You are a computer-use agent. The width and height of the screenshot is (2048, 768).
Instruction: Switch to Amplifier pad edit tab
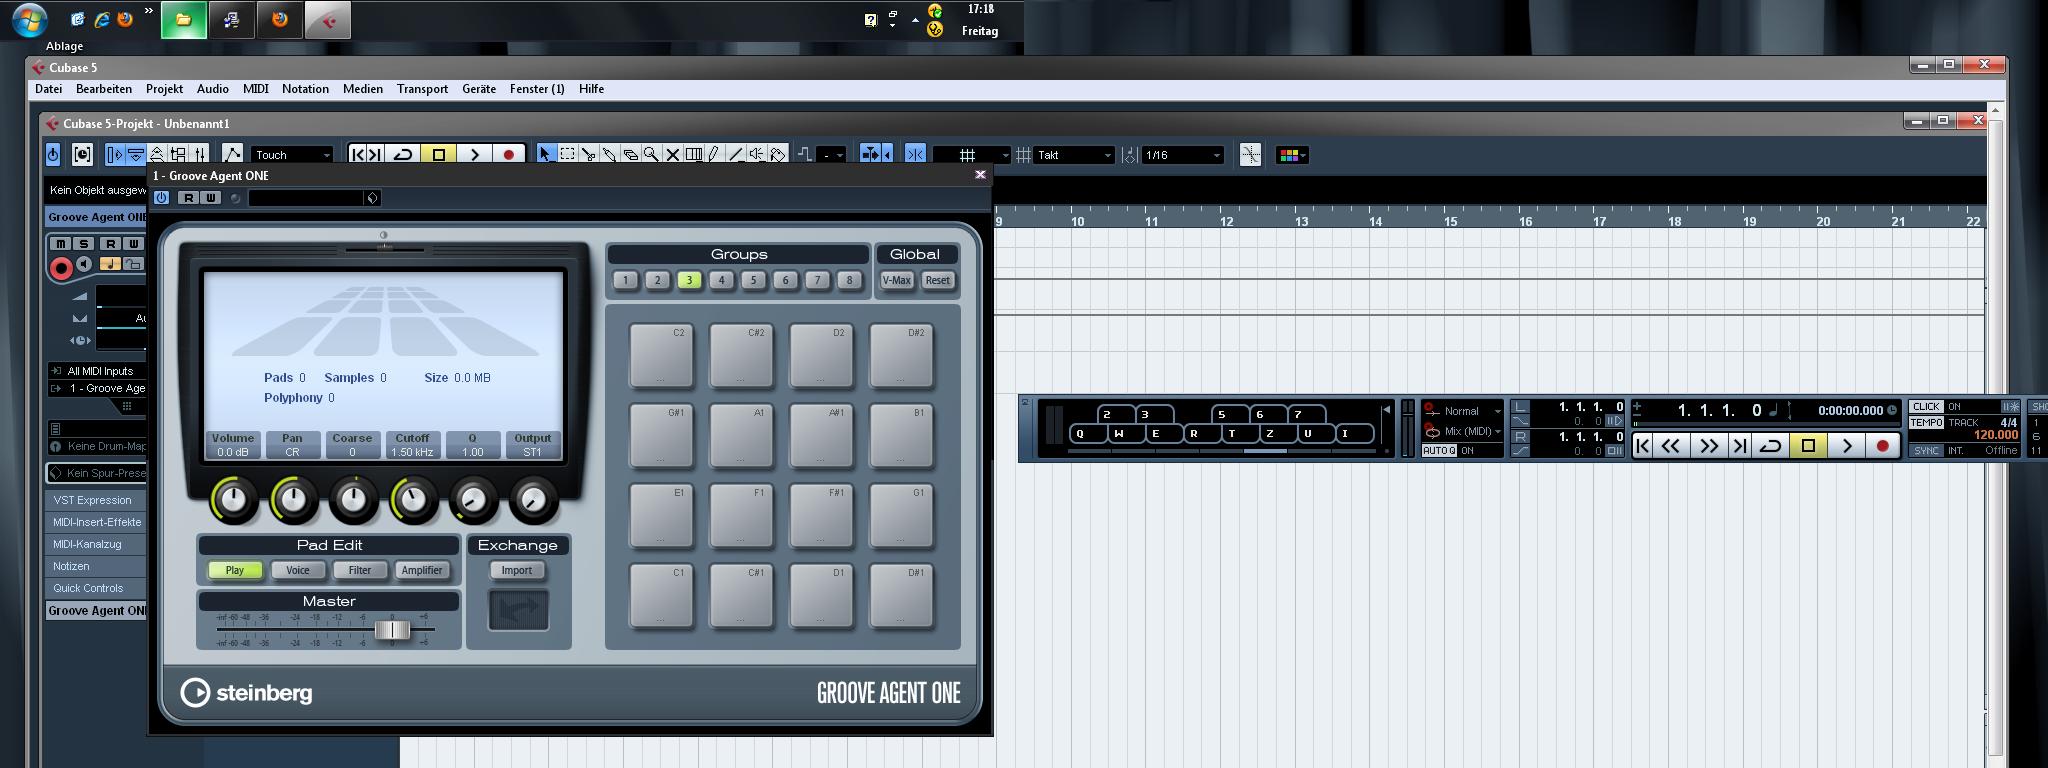coord(422,570)
